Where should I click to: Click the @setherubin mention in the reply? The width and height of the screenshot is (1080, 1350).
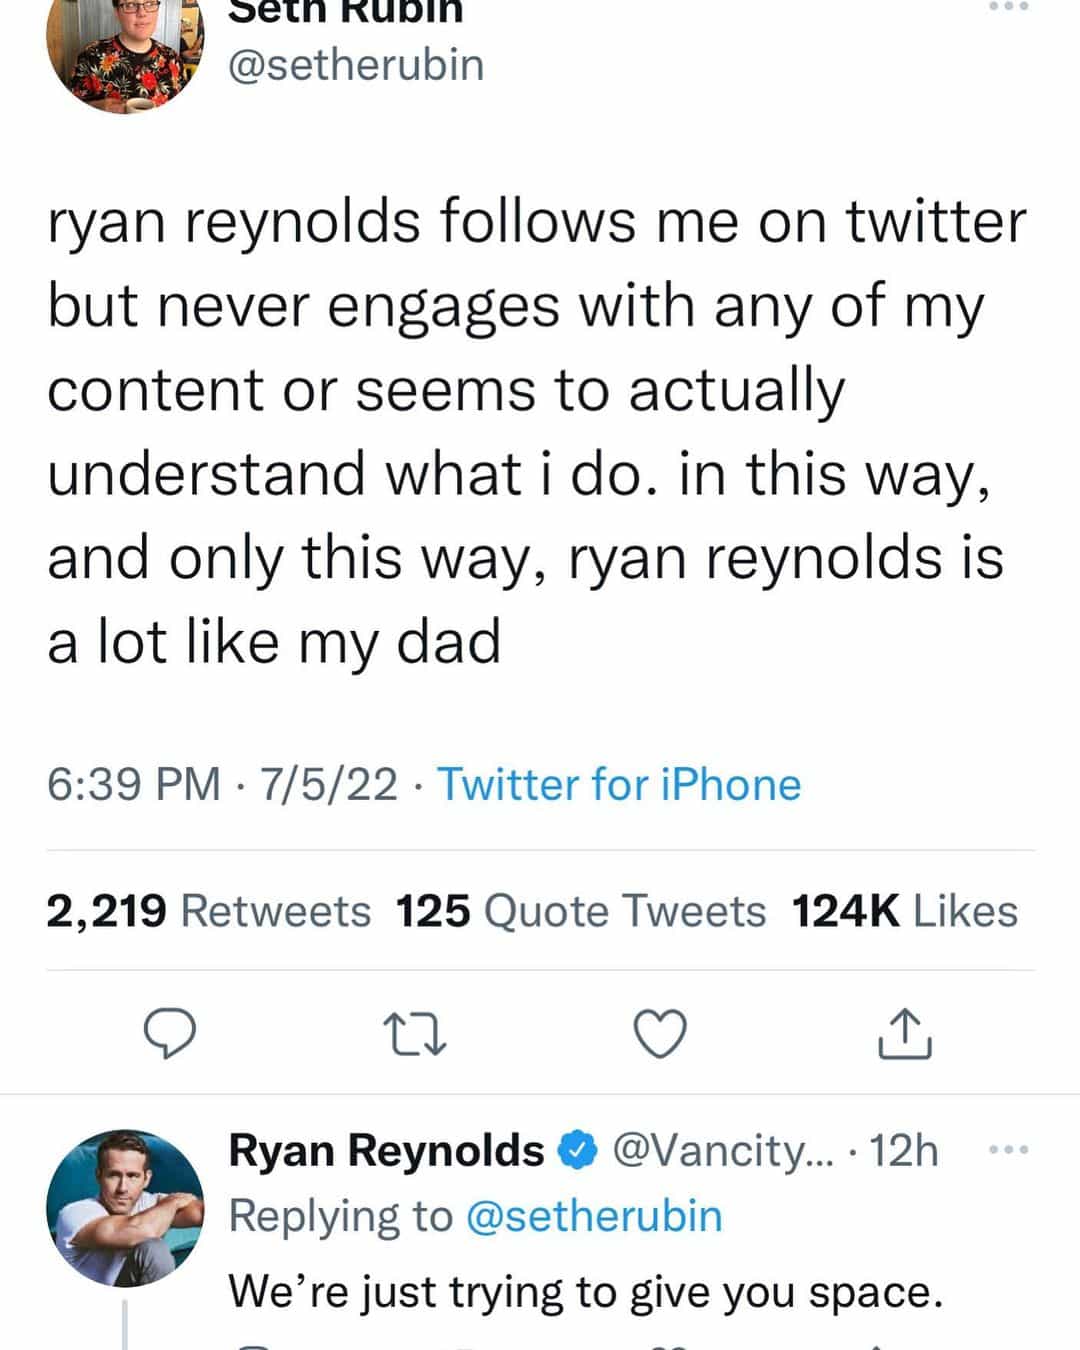(x=594, y=1216)
